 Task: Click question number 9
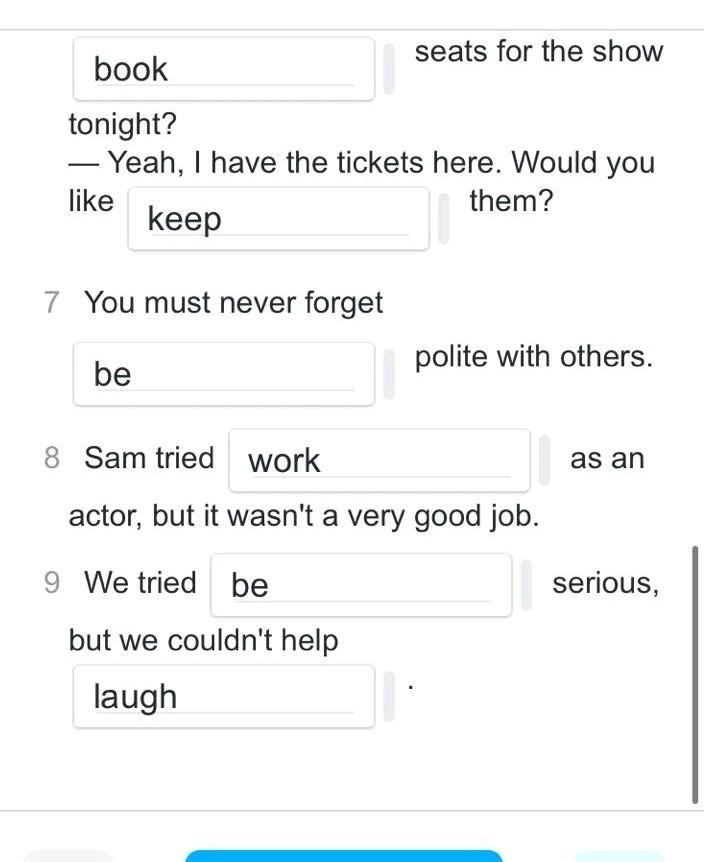coord(52,582)
